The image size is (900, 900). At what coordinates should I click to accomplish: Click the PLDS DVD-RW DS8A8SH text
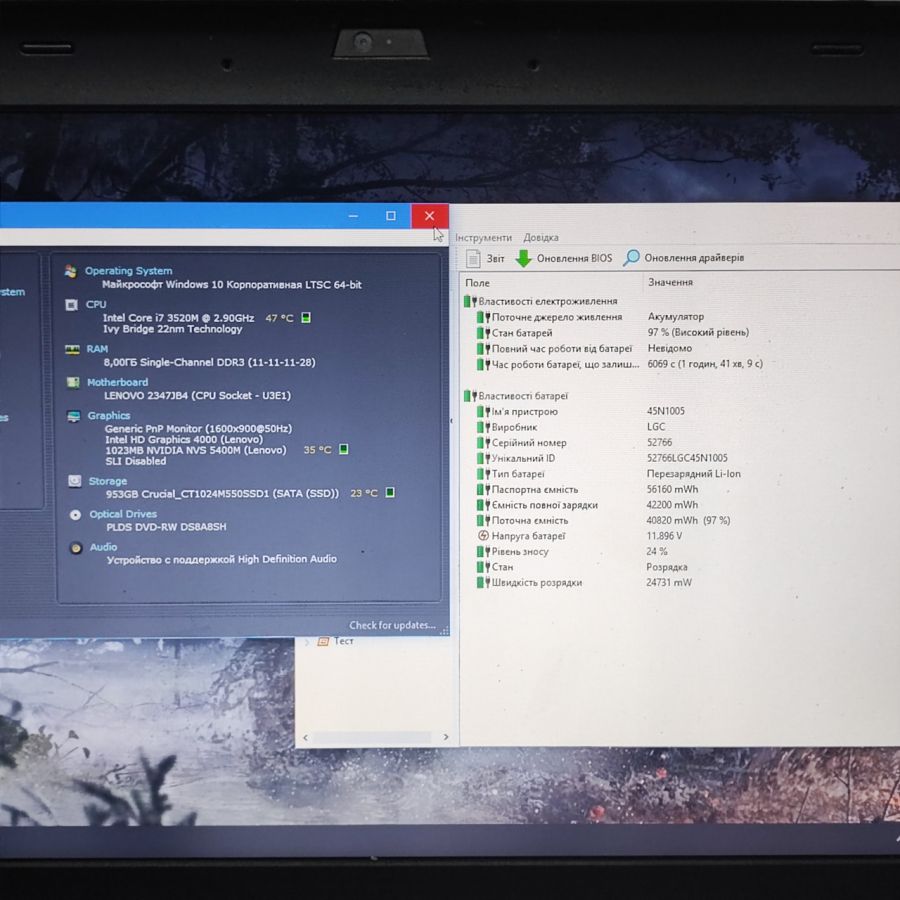166,527
